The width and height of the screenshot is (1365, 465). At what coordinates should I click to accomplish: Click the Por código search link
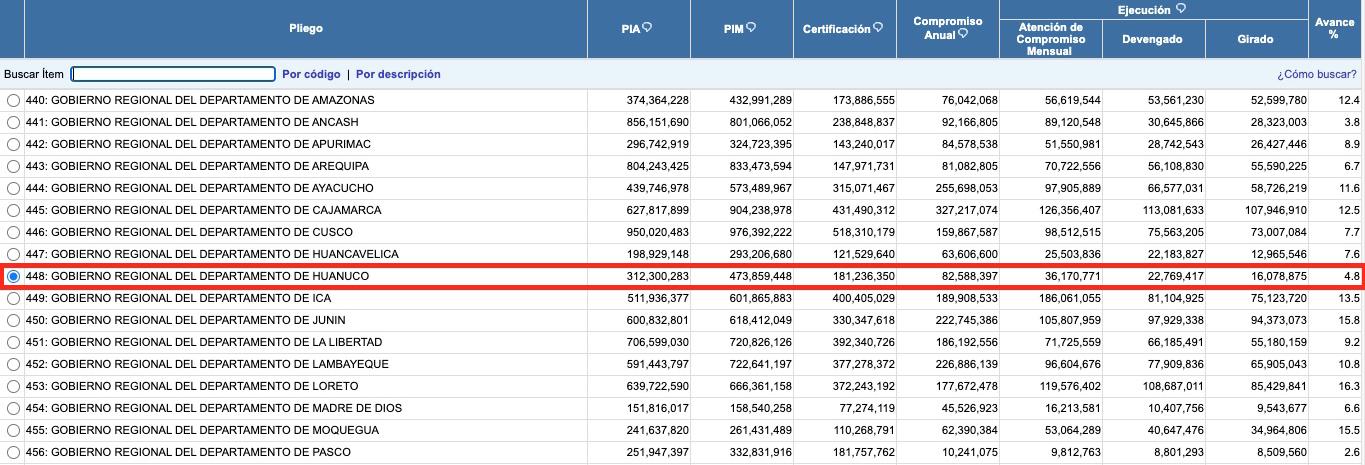coord(311,74)
